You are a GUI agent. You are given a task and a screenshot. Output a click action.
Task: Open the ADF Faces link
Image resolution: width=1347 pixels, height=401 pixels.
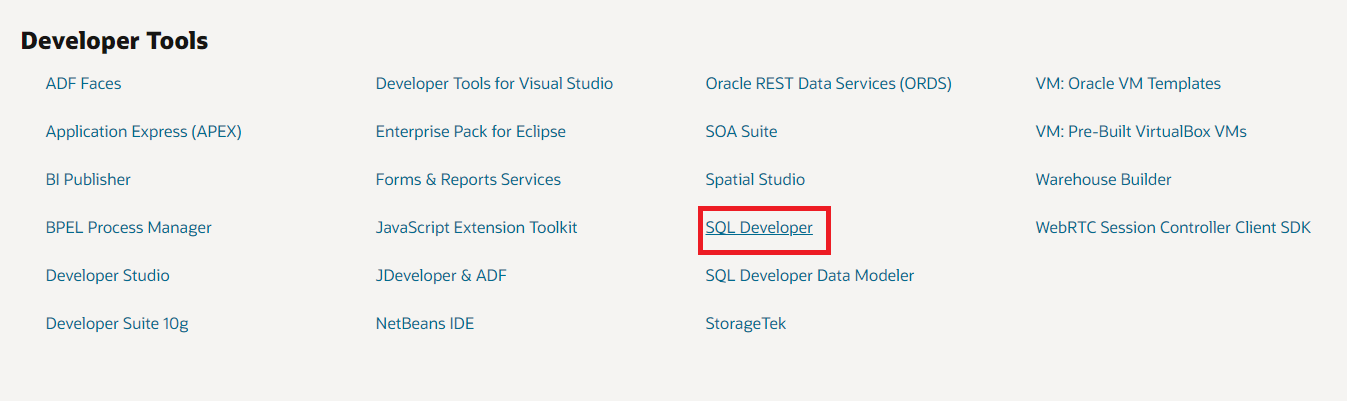pos(84,84)
